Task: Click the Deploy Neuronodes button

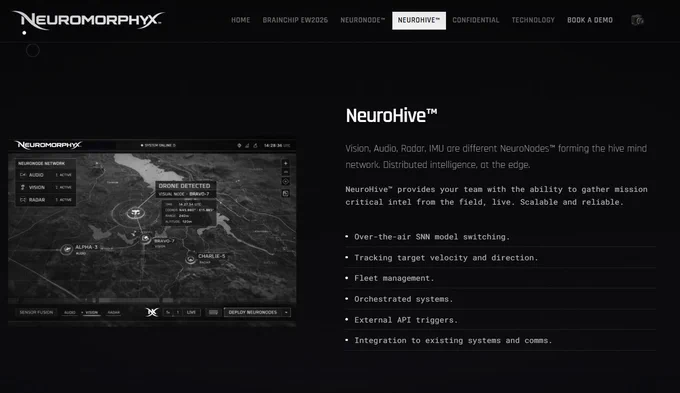Action: [253, 312]
